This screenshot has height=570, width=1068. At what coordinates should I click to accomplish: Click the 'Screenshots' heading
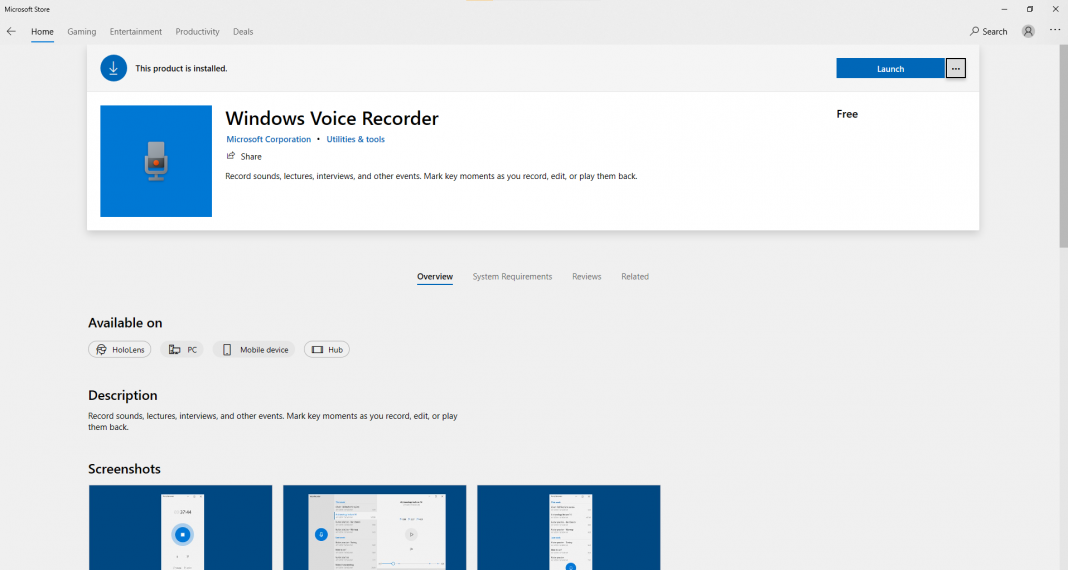click(125, 469)
